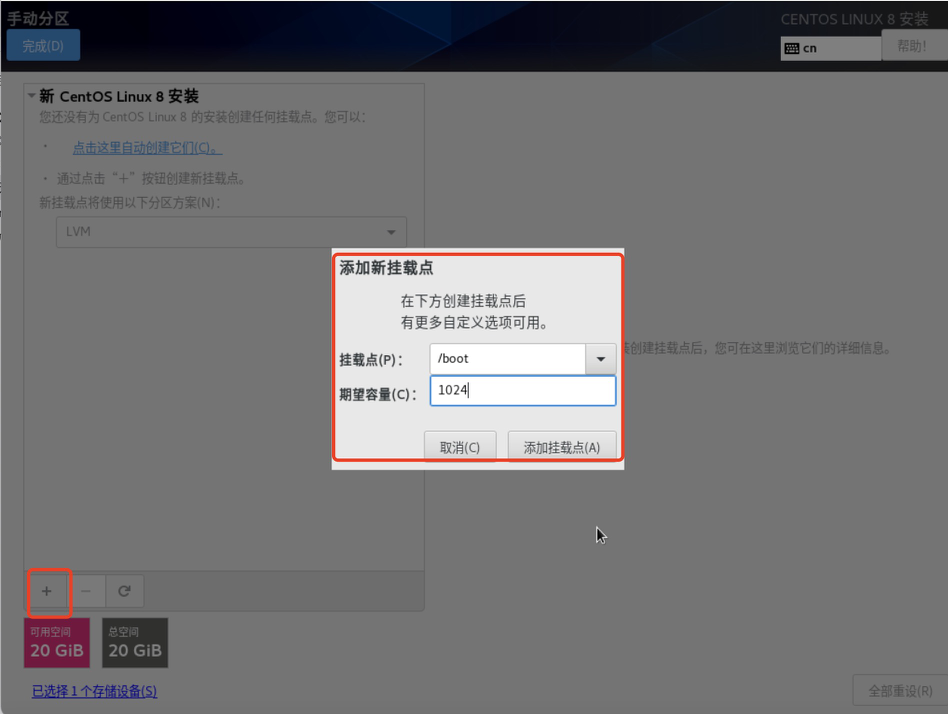Click the refresh storage reload icon
The height and width of the screenshot is (714, 948).
coord(125,591)
